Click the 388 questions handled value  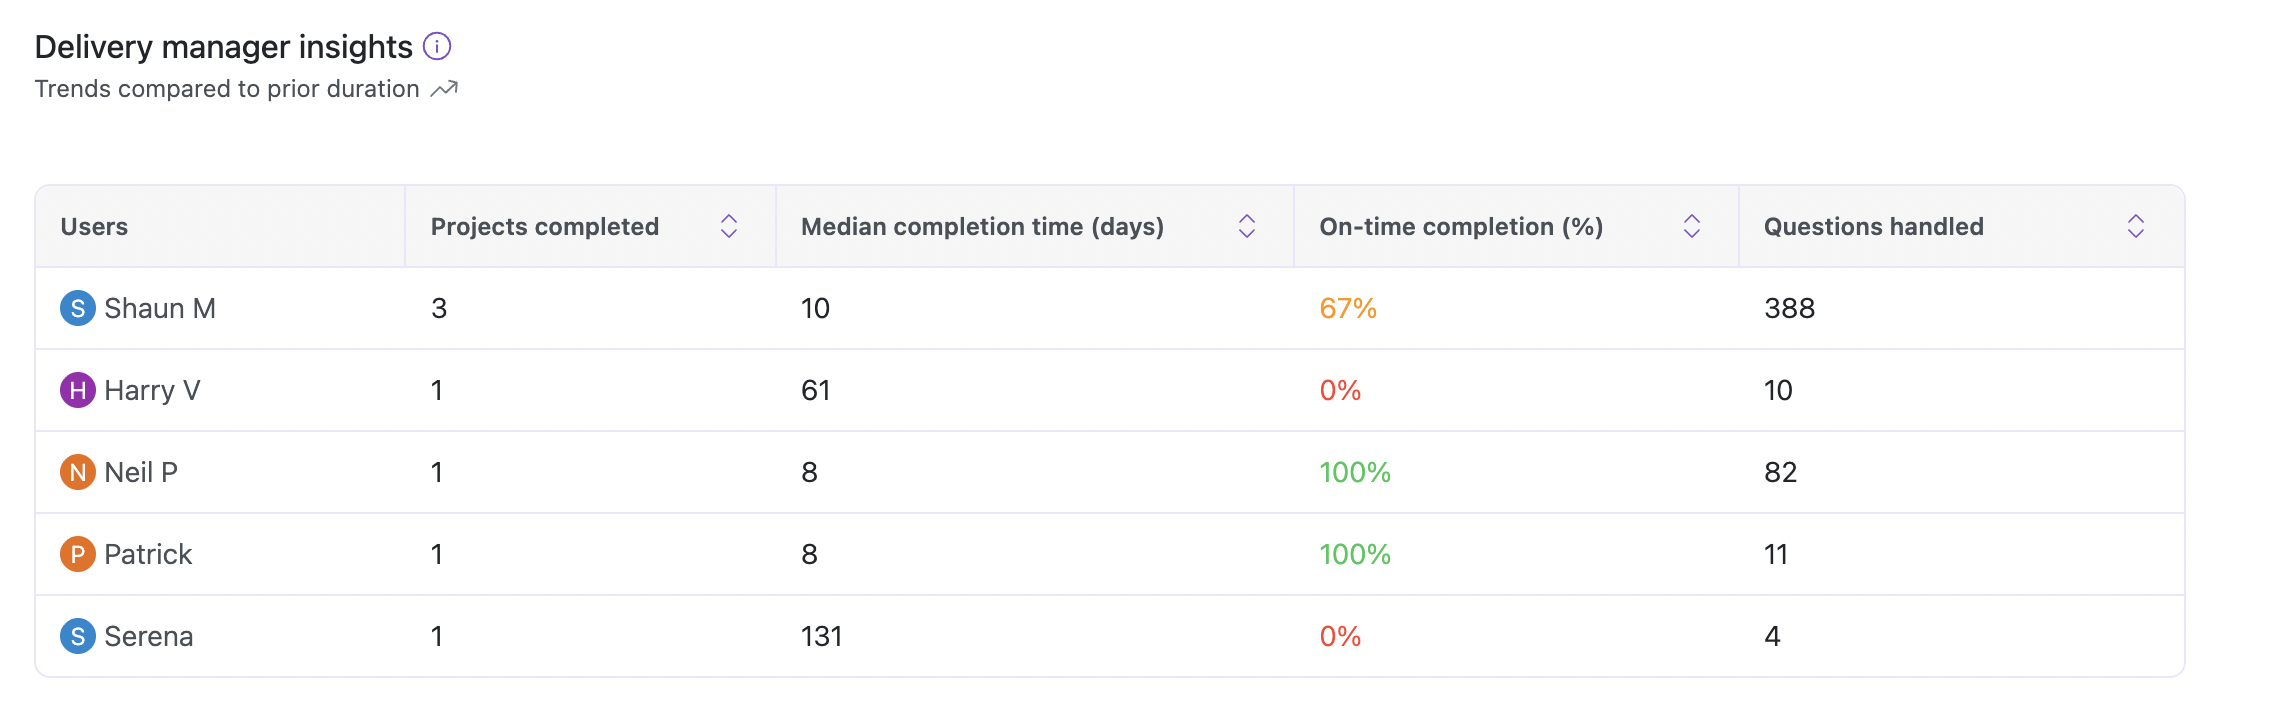click(x=1789, y=308)
